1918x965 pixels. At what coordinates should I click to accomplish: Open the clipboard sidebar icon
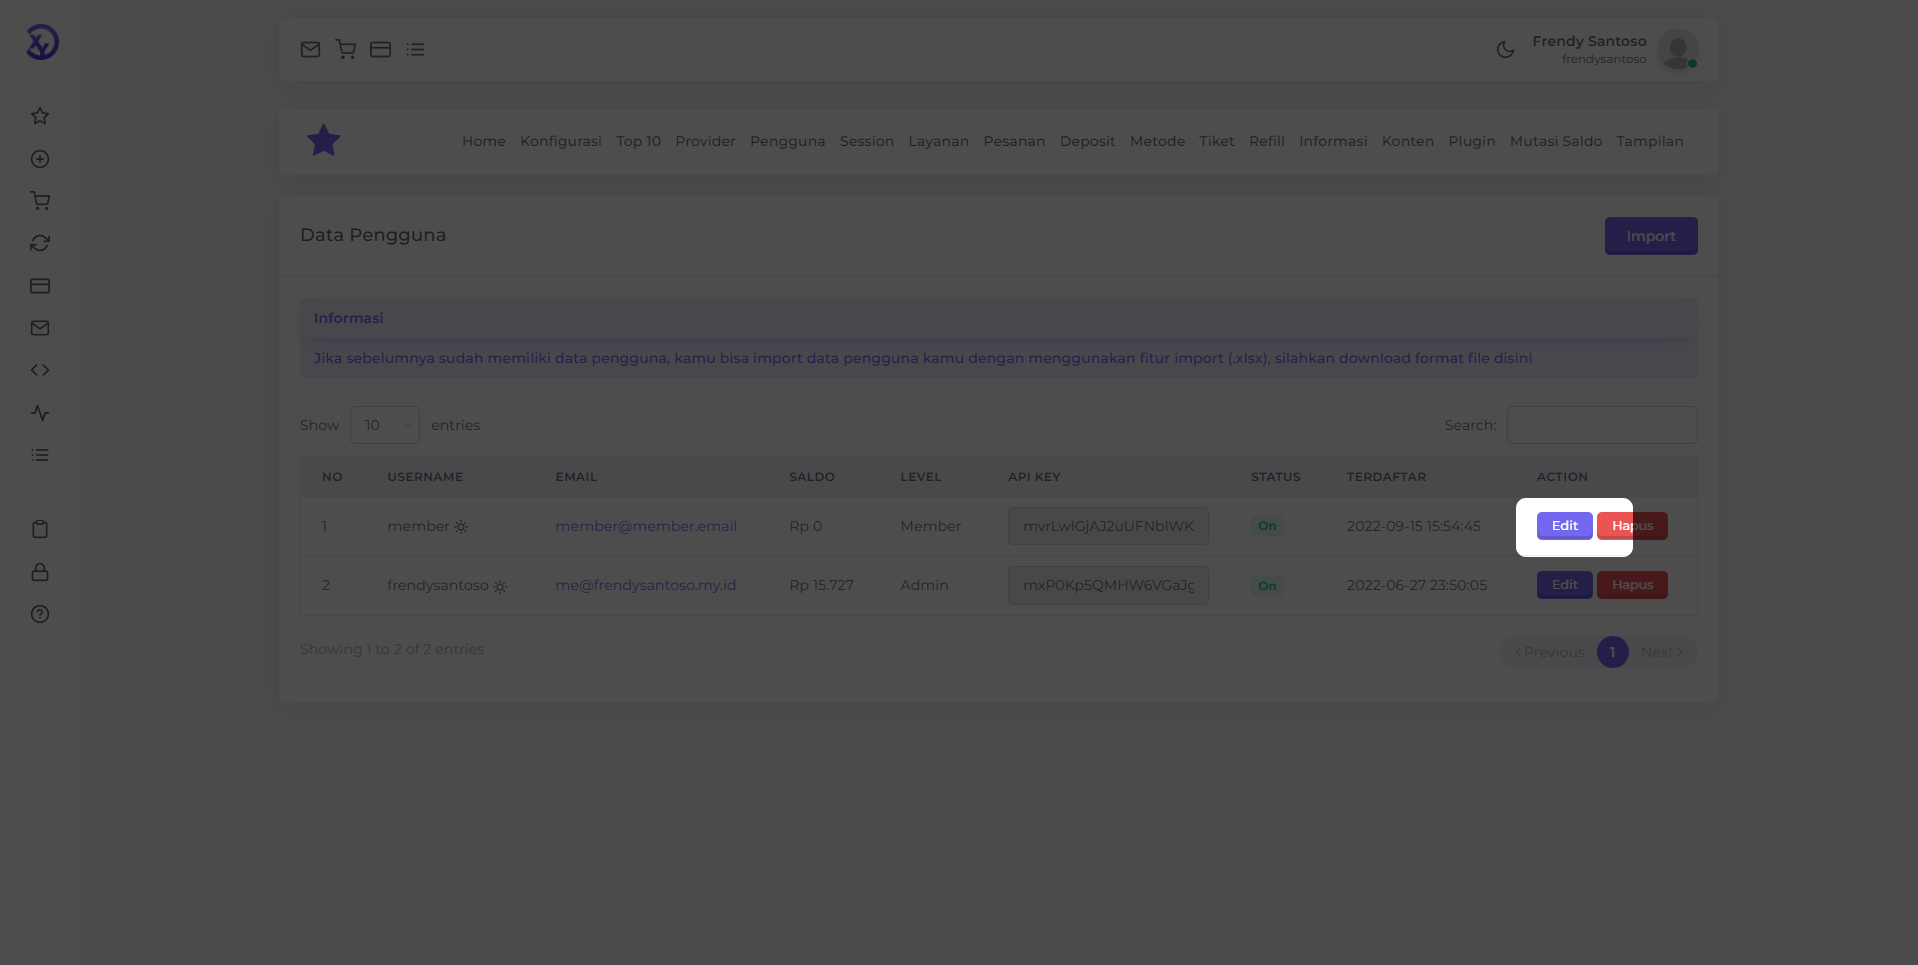coord(40,529)
